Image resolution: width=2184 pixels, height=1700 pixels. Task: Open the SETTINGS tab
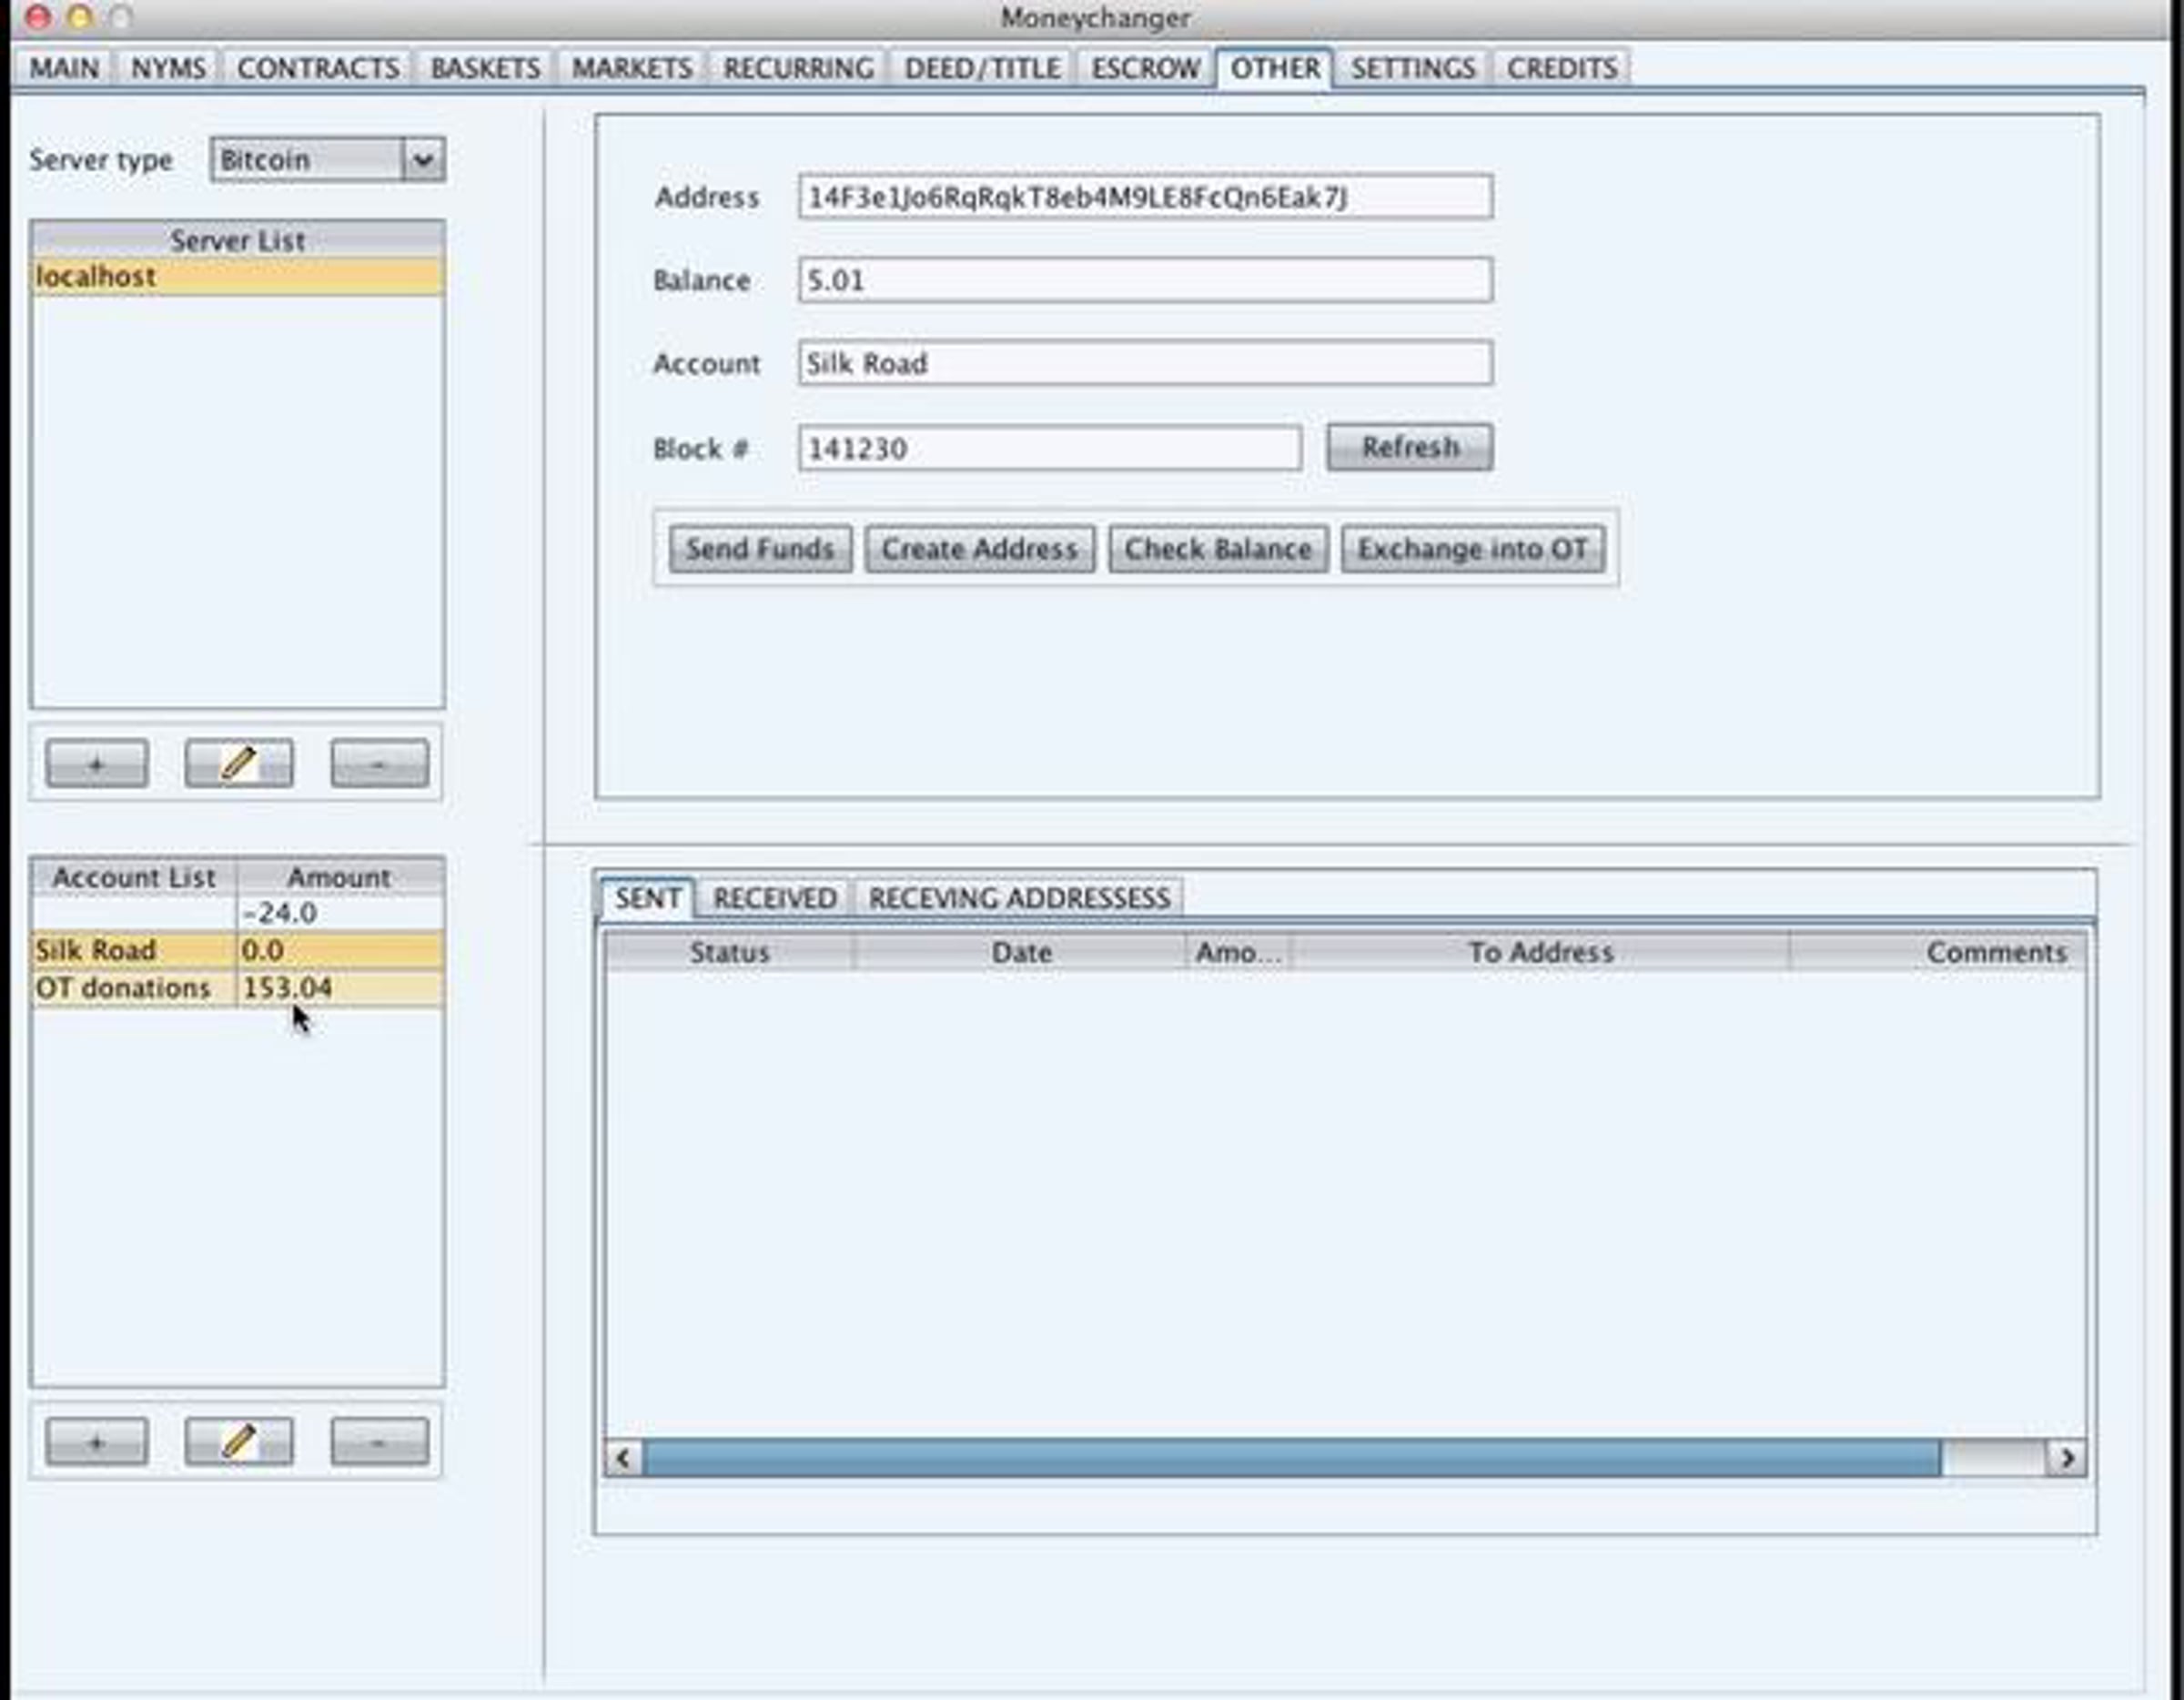[1413, 68]
